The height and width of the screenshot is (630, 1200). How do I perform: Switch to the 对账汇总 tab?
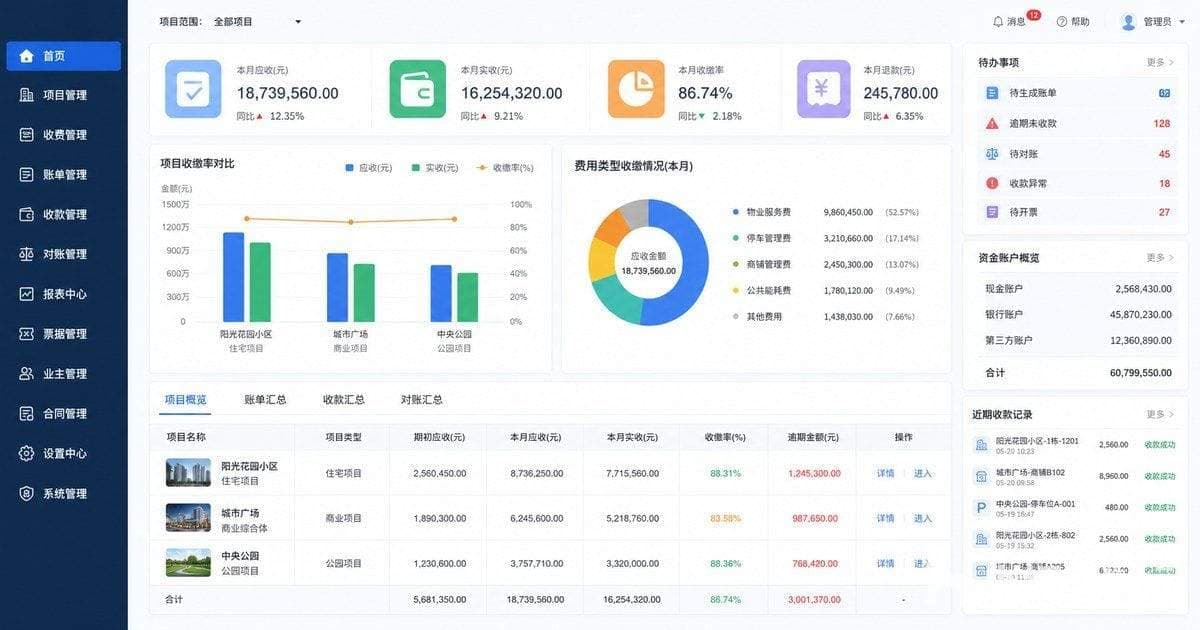[421, 399]
